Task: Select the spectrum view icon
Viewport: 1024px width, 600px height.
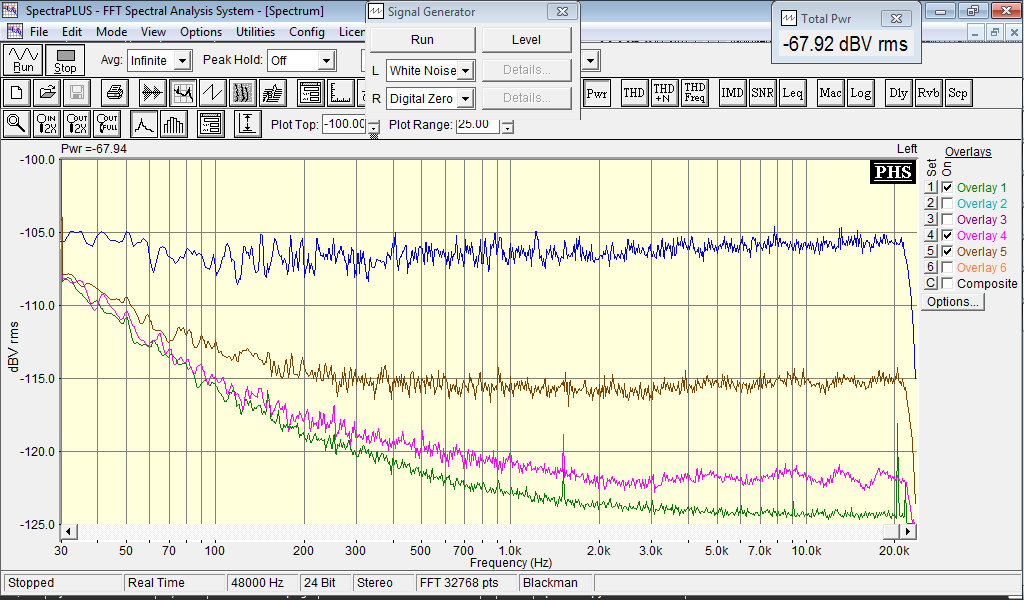Action: click(x=183, y=93)
